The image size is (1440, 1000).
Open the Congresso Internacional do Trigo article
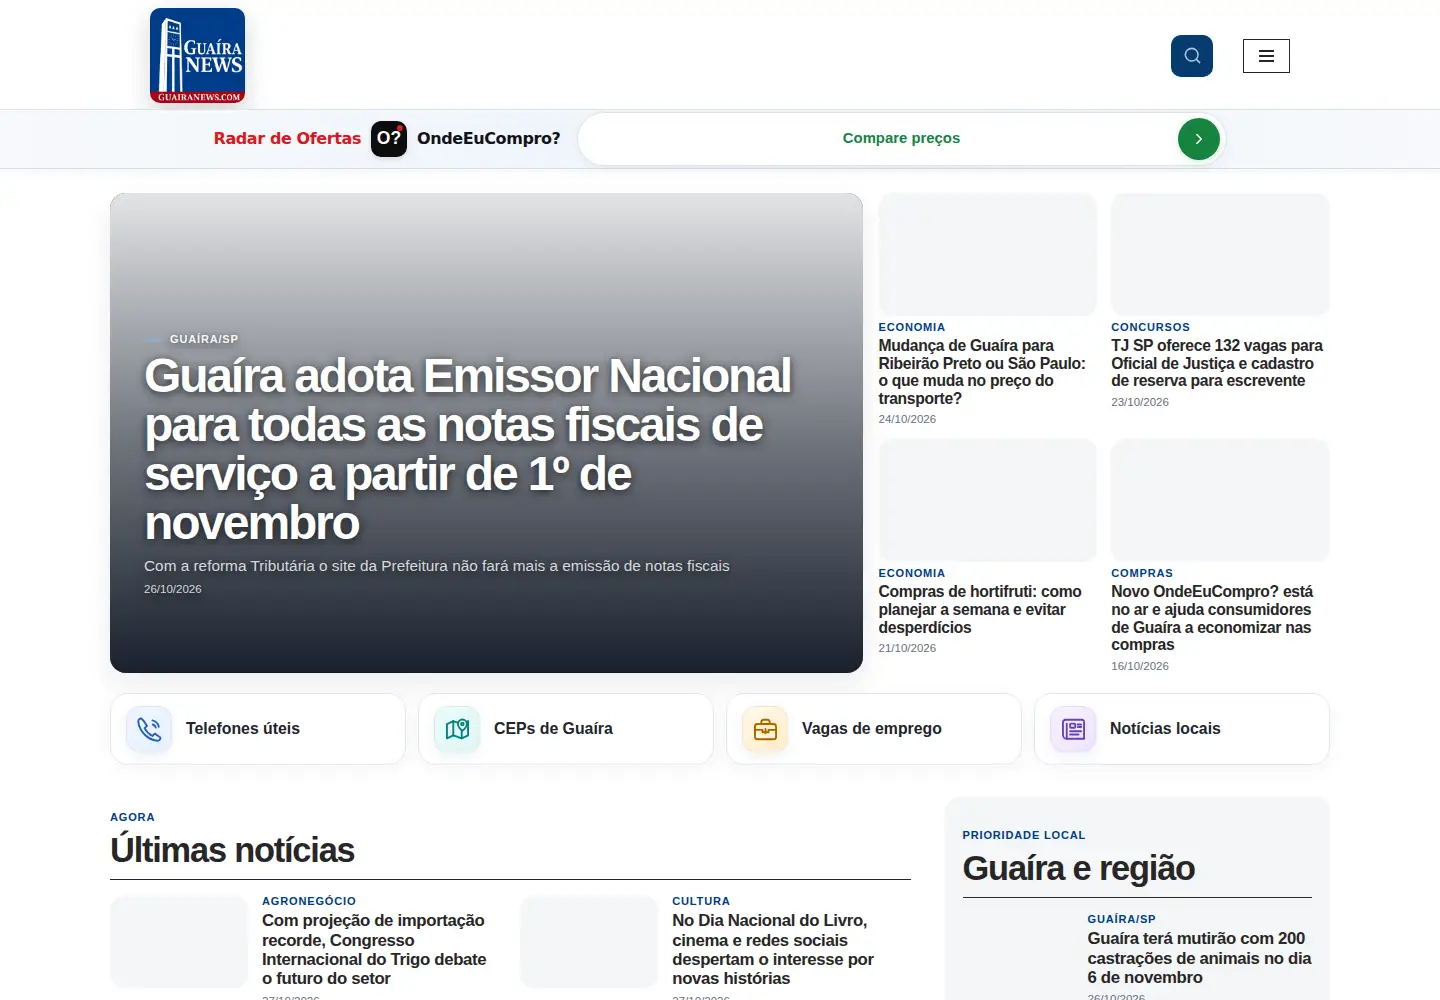(x=374, y=949)
